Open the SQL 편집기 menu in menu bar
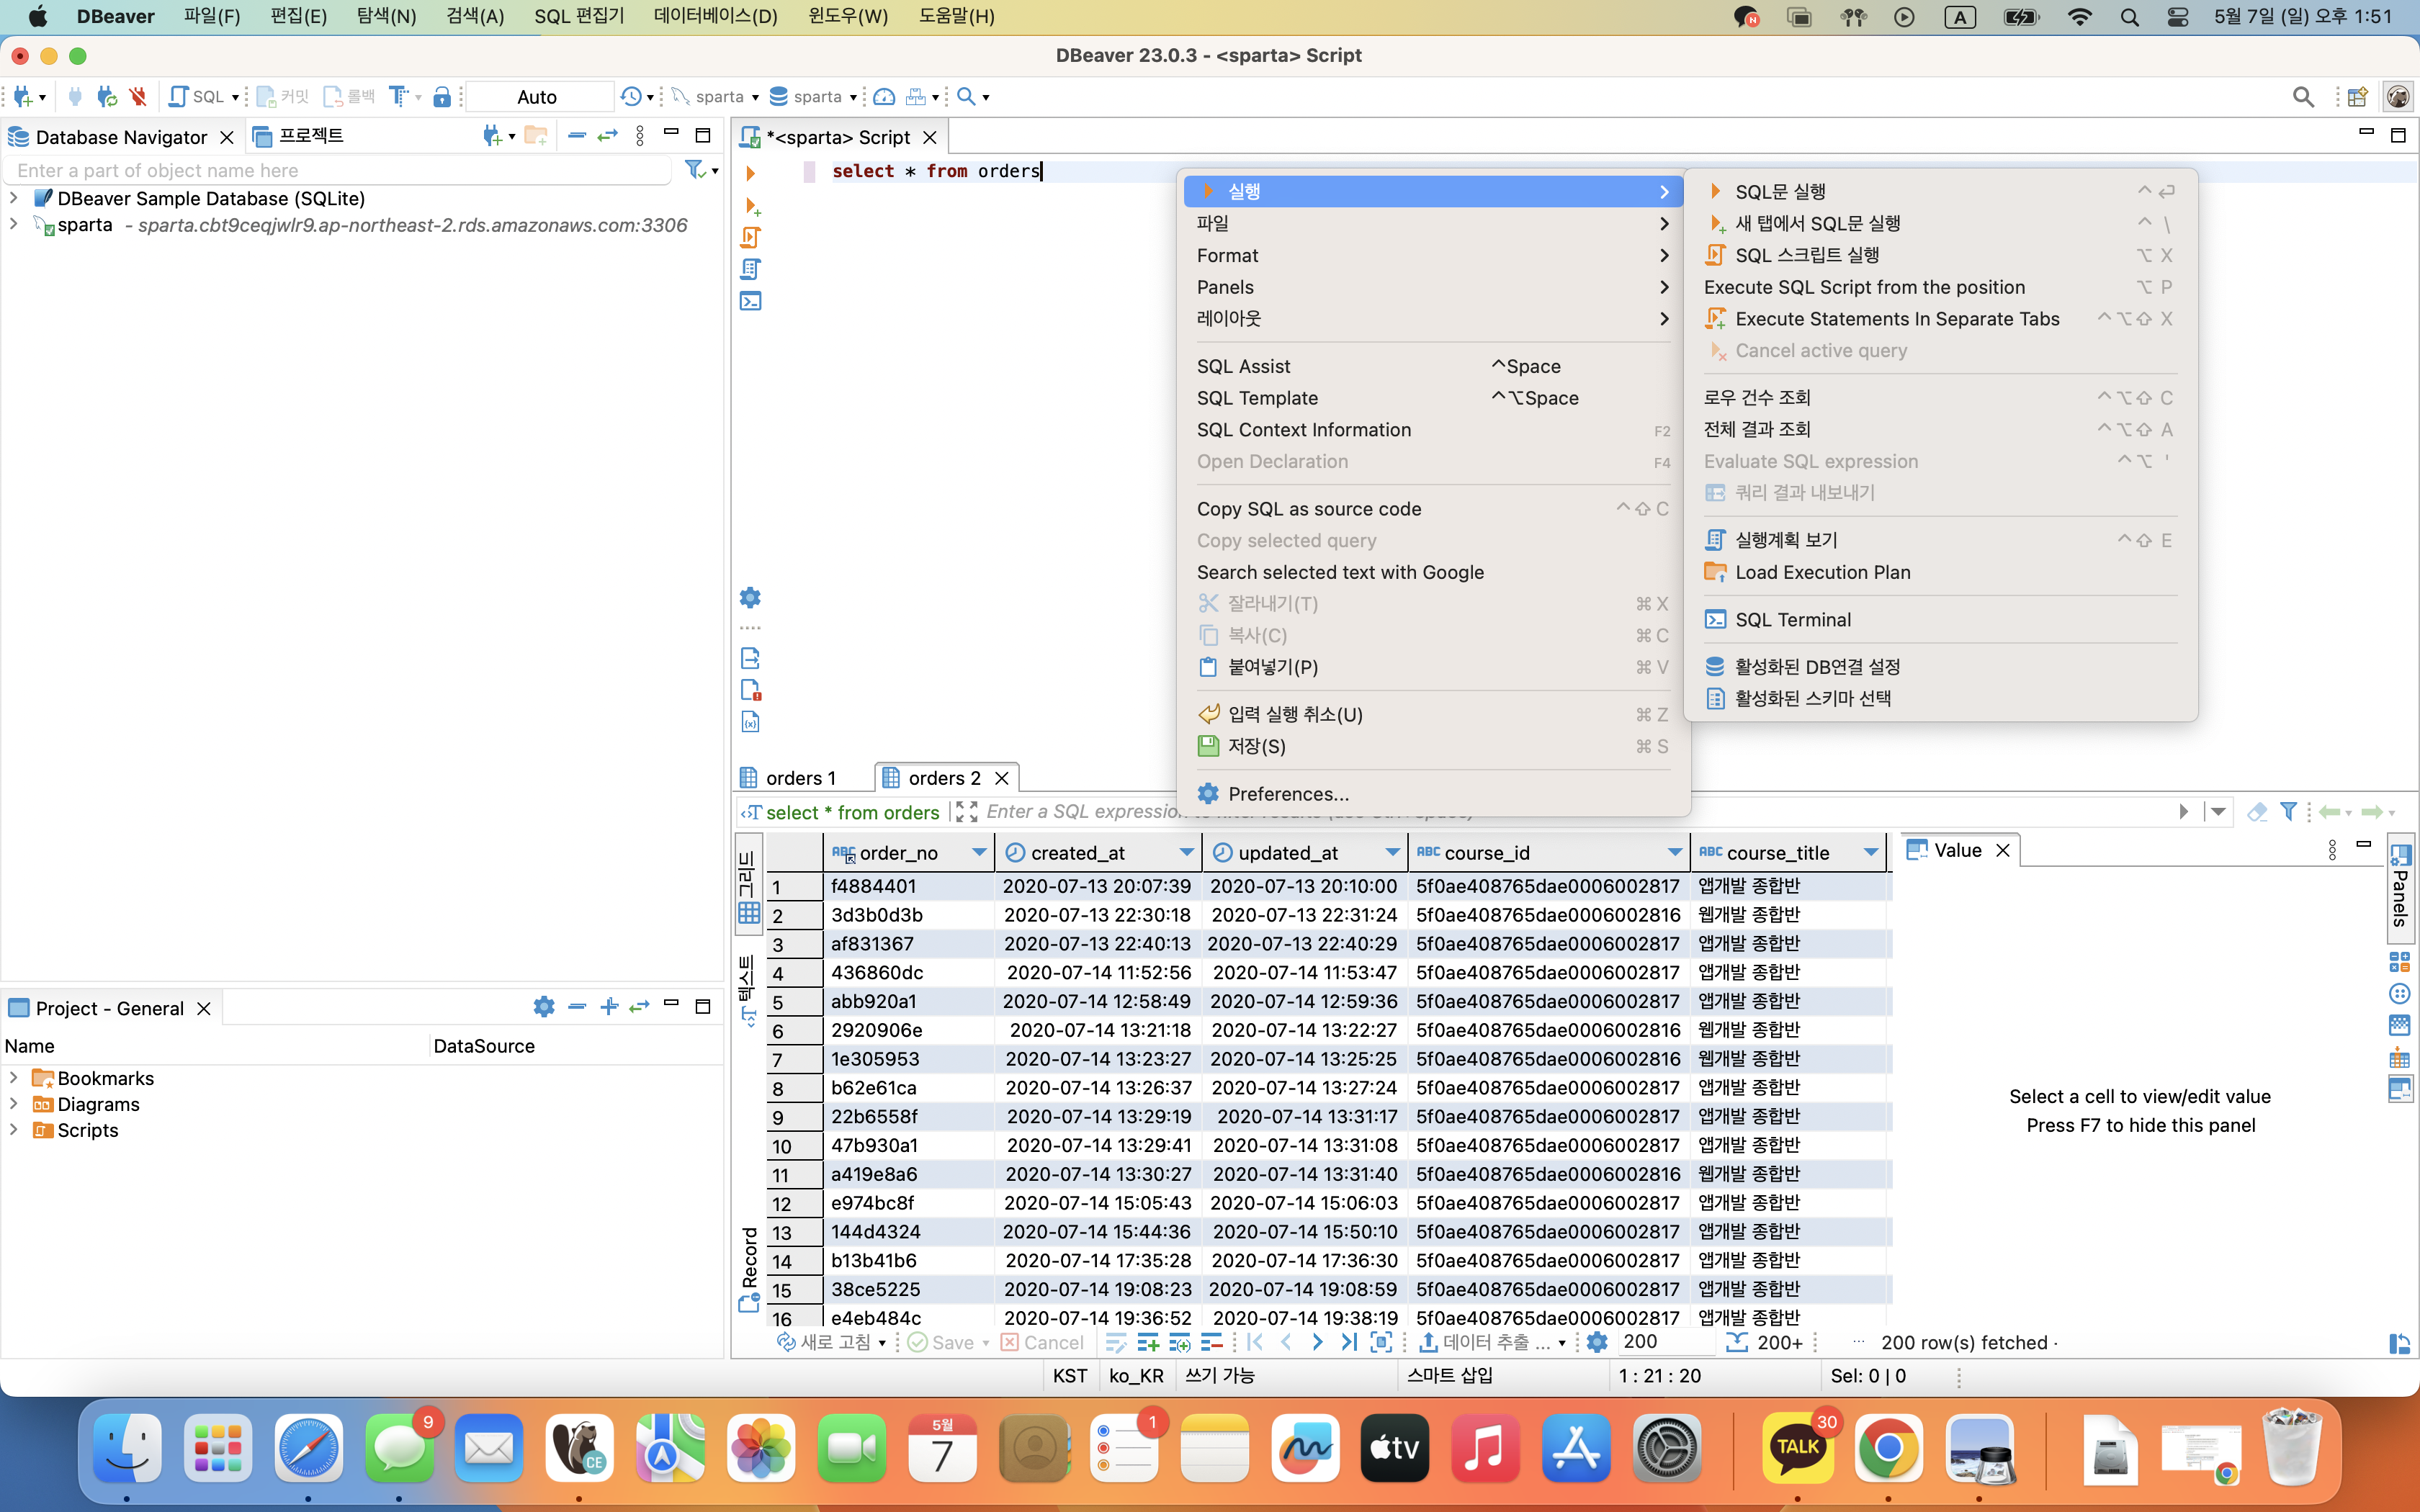The height and width of the screenshot is (1512, 2420). 579,16
